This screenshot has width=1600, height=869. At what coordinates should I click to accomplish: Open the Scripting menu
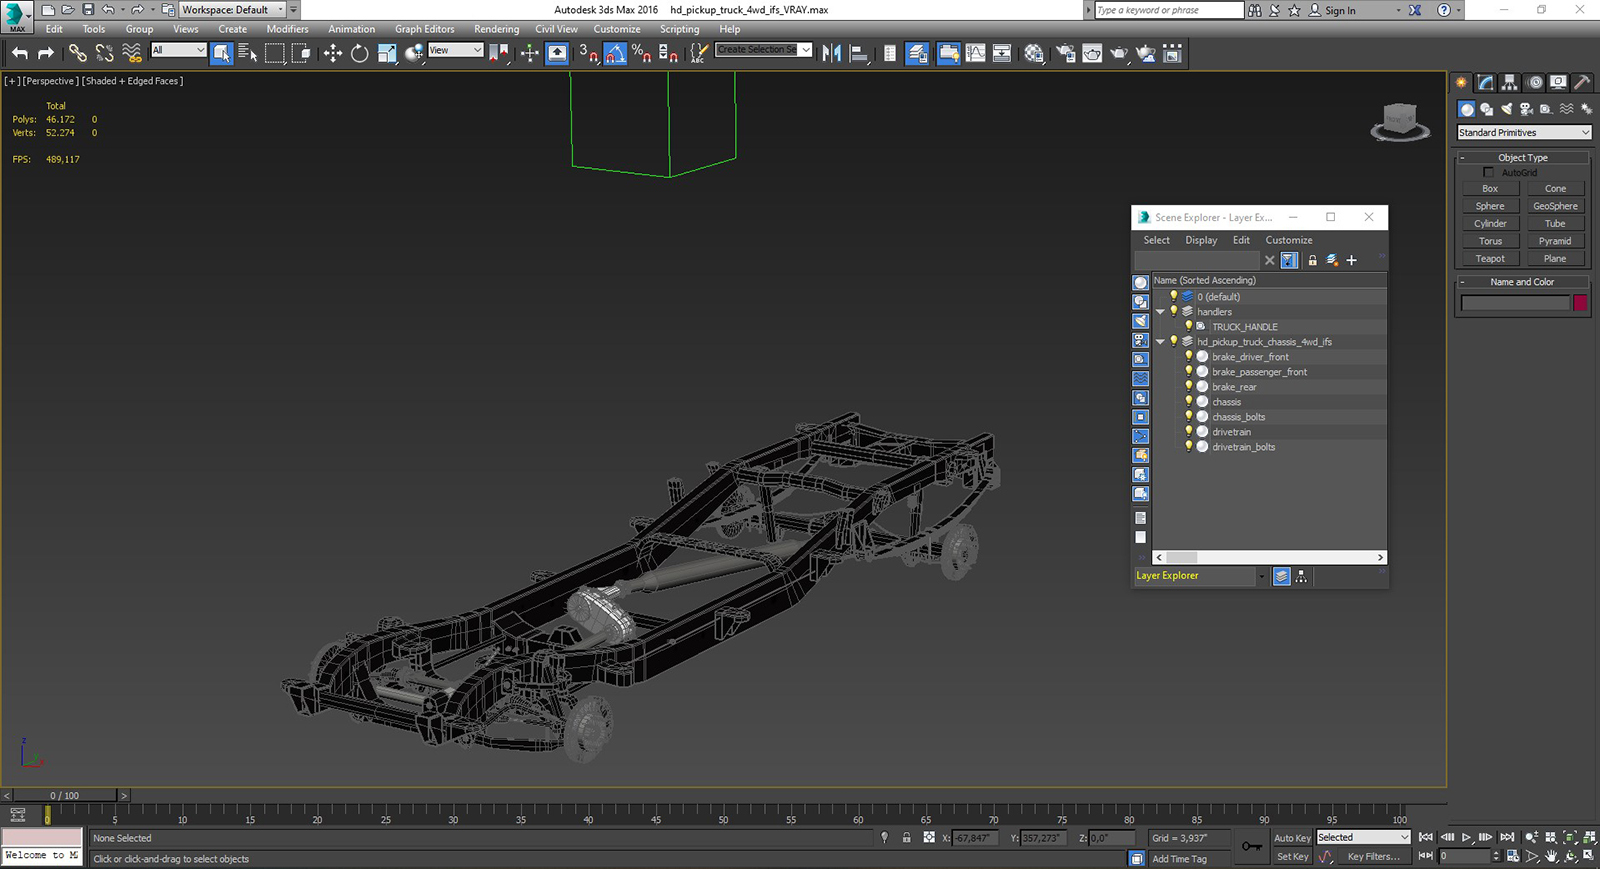tap(679, 29)
